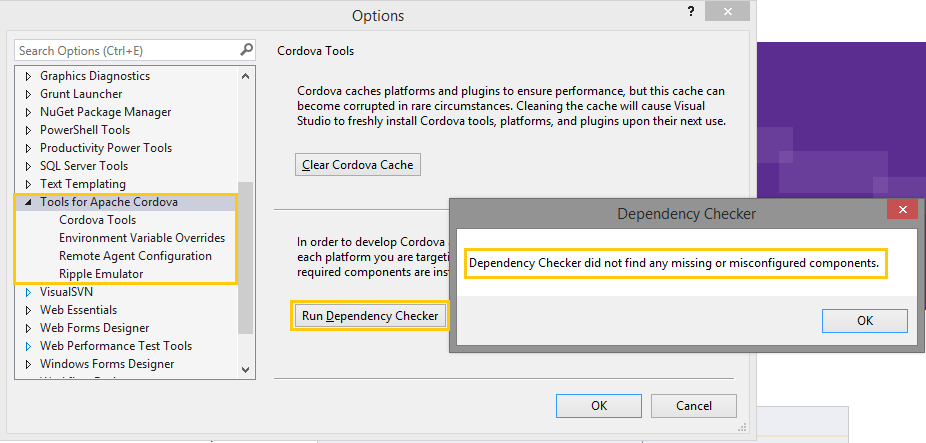Click the Clear Cordova Cache button
Image resolution: width=926 pixels, height=443 pixels.
click(358, 164)
